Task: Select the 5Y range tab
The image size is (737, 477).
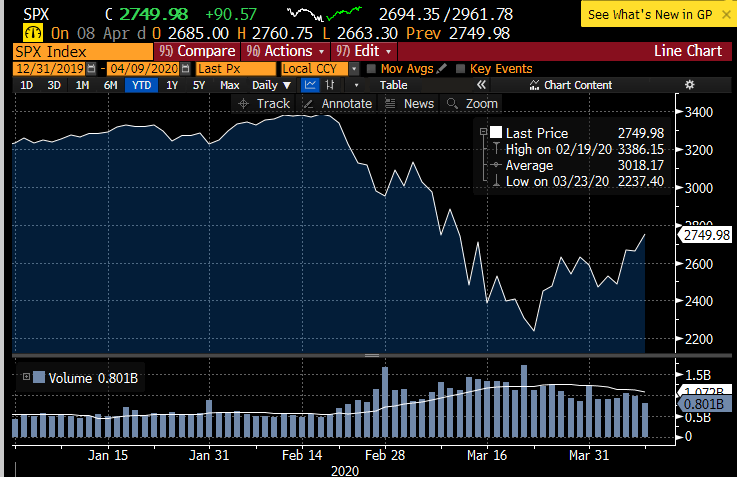Action: (199, 85)
